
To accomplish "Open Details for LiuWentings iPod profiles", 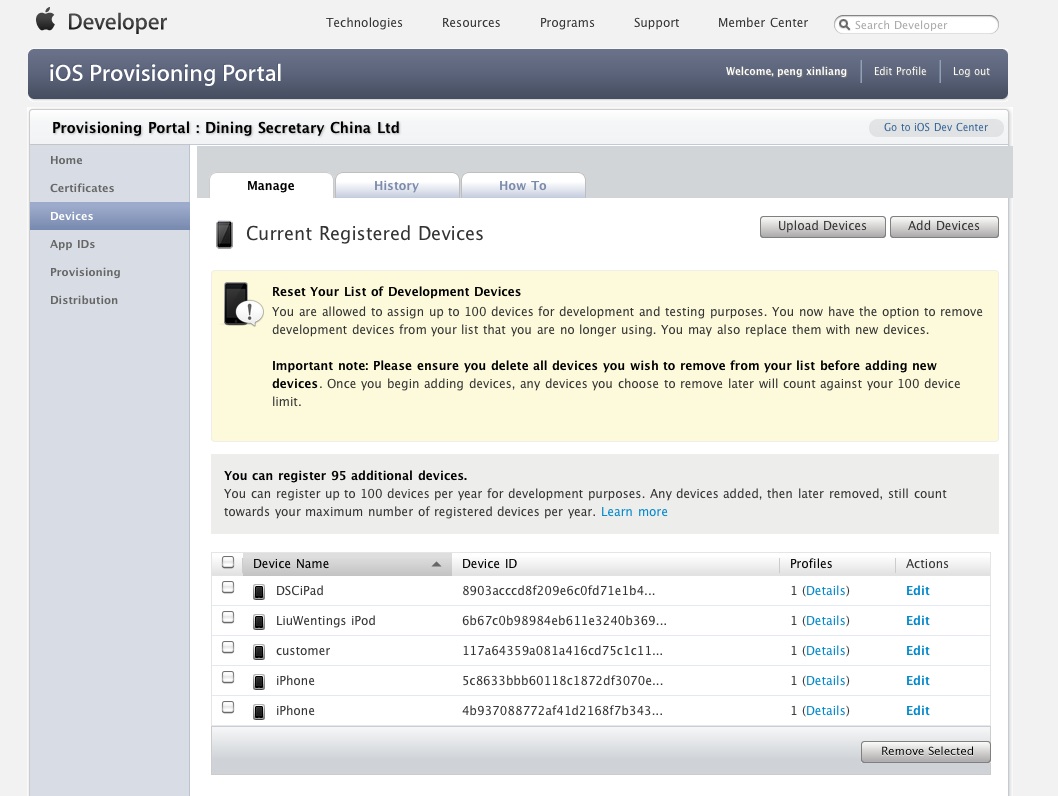I will click(x=826, y=621).
